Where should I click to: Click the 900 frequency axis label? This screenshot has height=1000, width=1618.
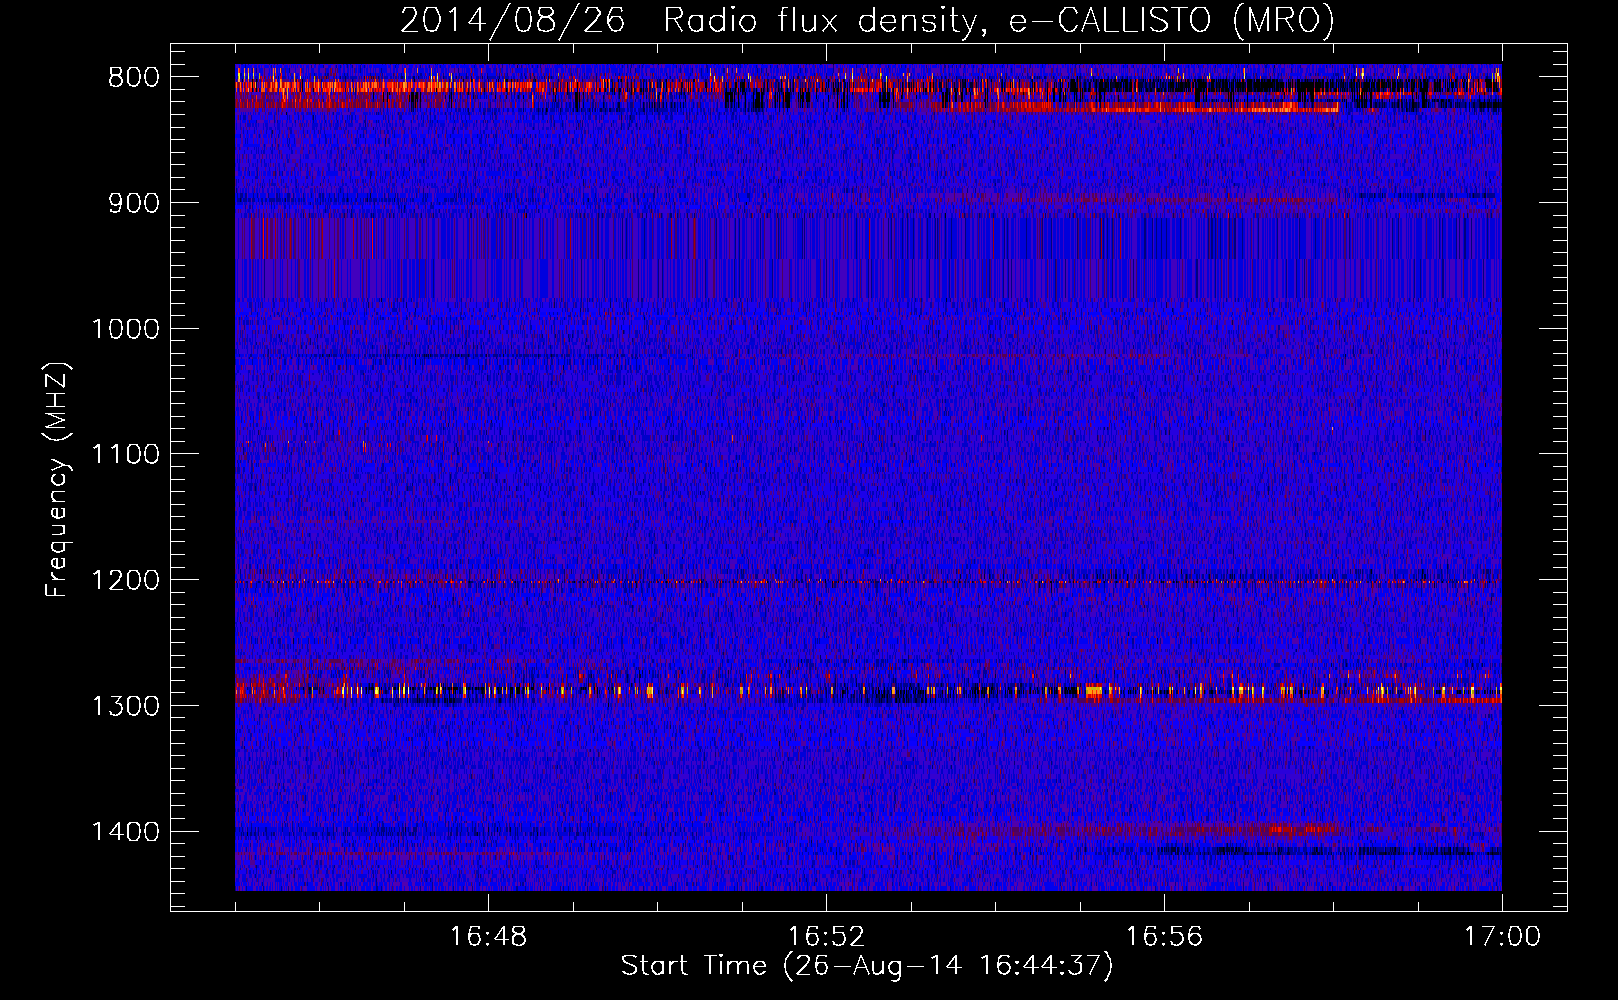(x=134, y=204)
